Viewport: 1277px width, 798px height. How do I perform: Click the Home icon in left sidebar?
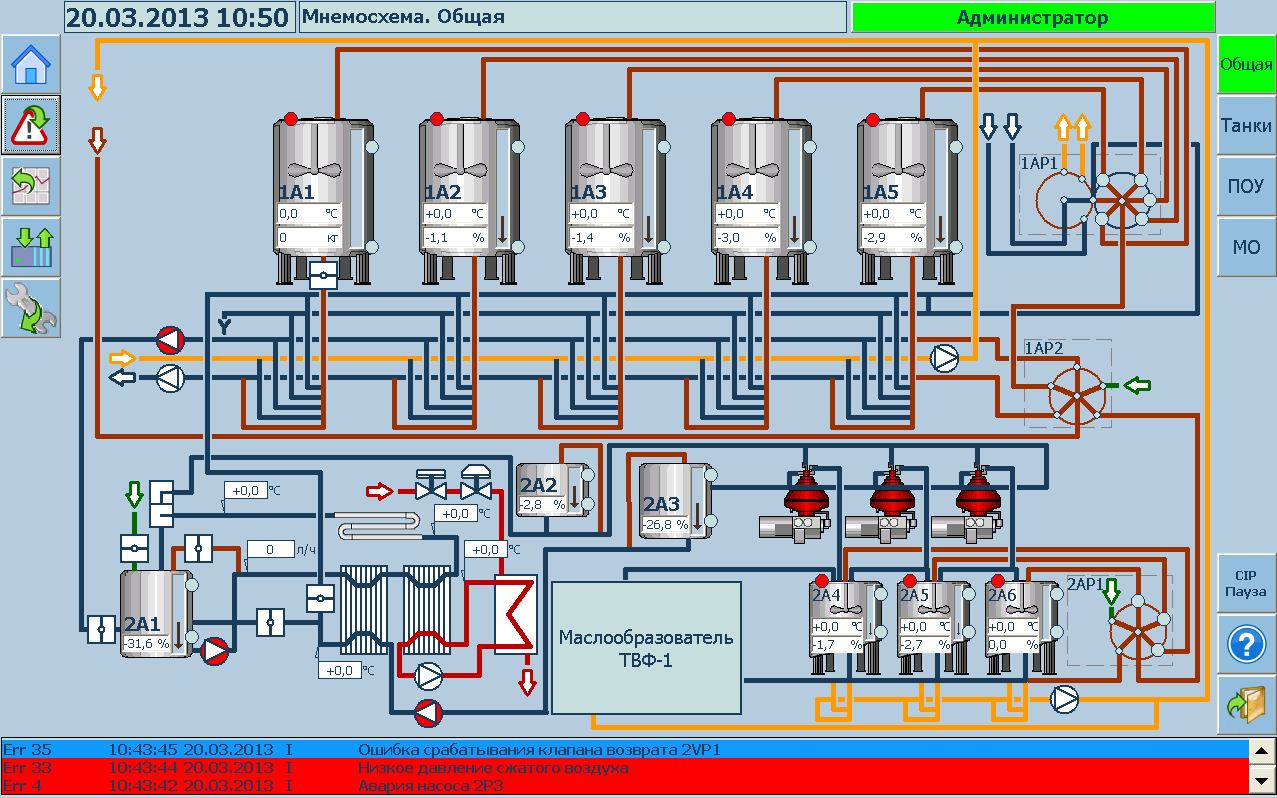tap(30, 64)
